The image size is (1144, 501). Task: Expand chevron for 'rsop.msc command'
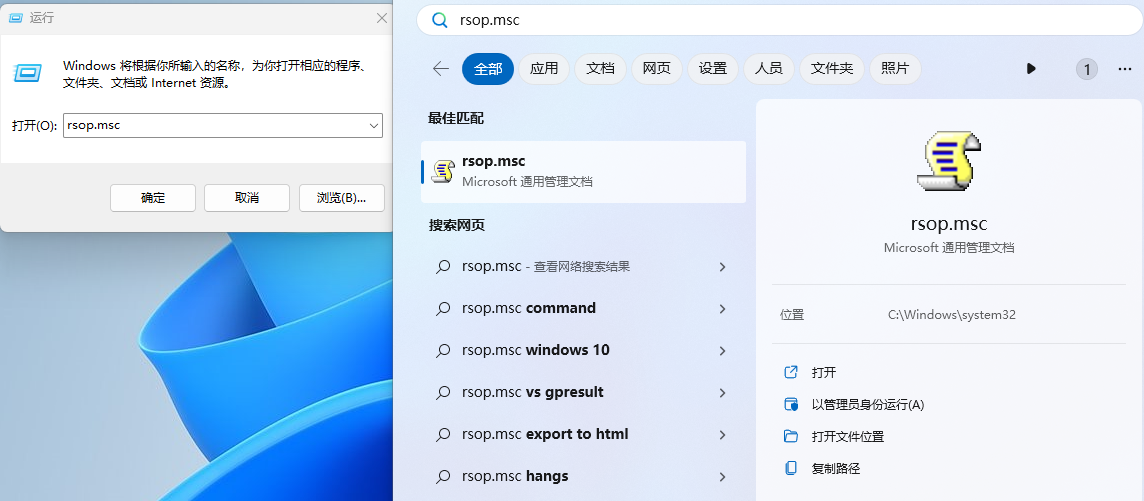722,309
